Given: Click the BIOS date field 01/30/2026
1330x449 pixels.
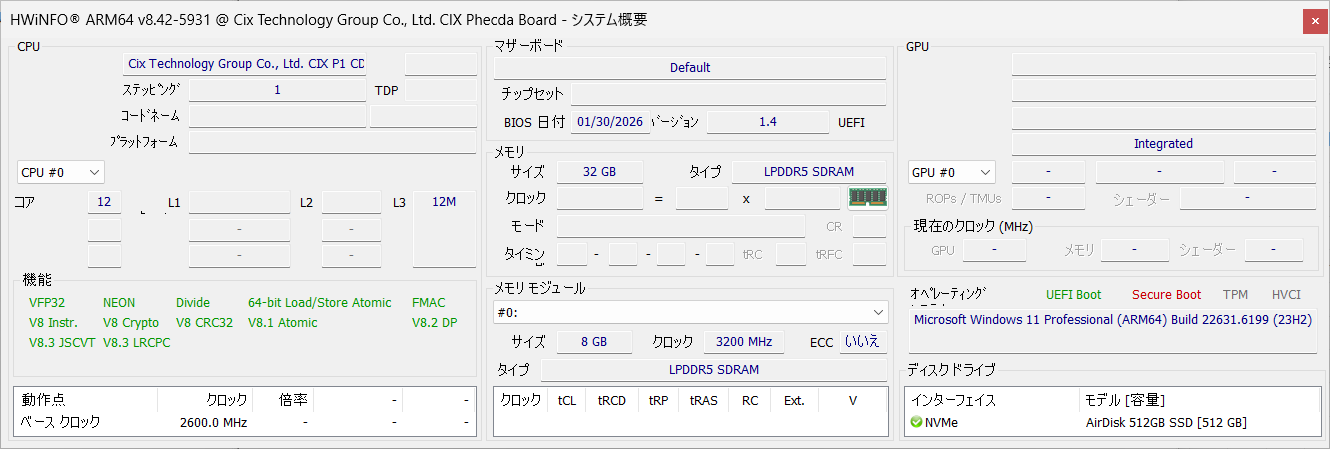Looking at the screenshot, I should pos(610,122).
